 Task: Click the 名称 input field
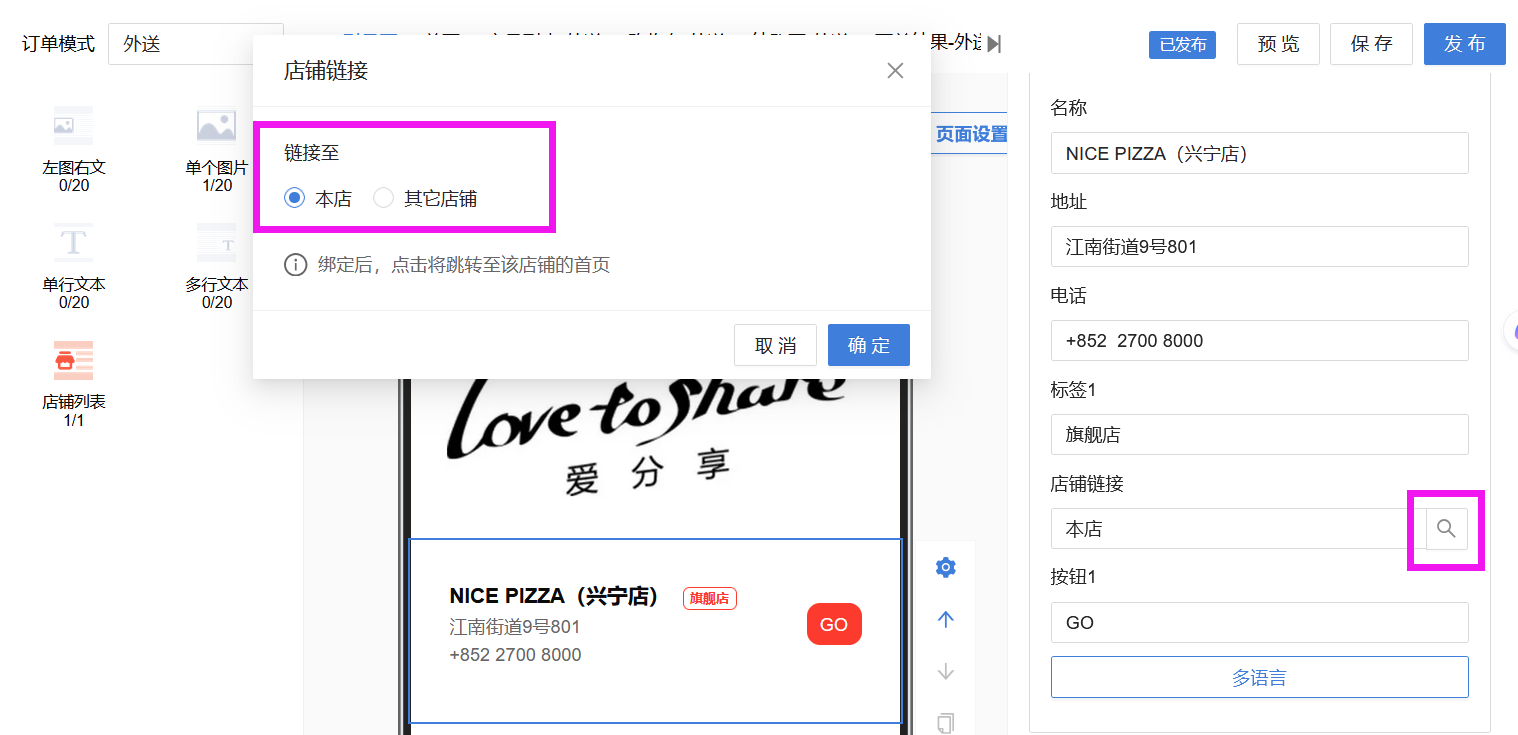1259,153
